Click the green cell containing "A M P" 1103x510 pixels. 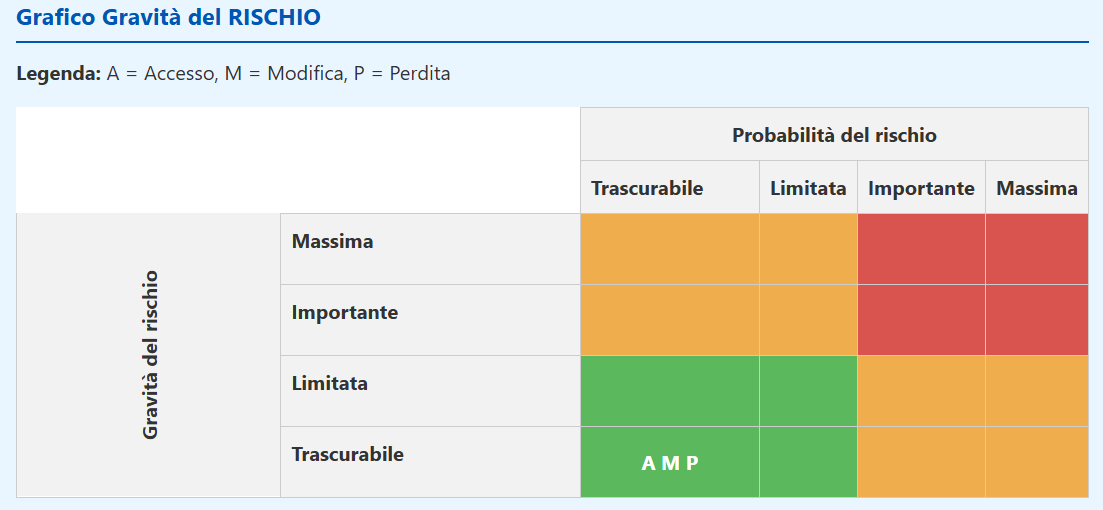670,463
